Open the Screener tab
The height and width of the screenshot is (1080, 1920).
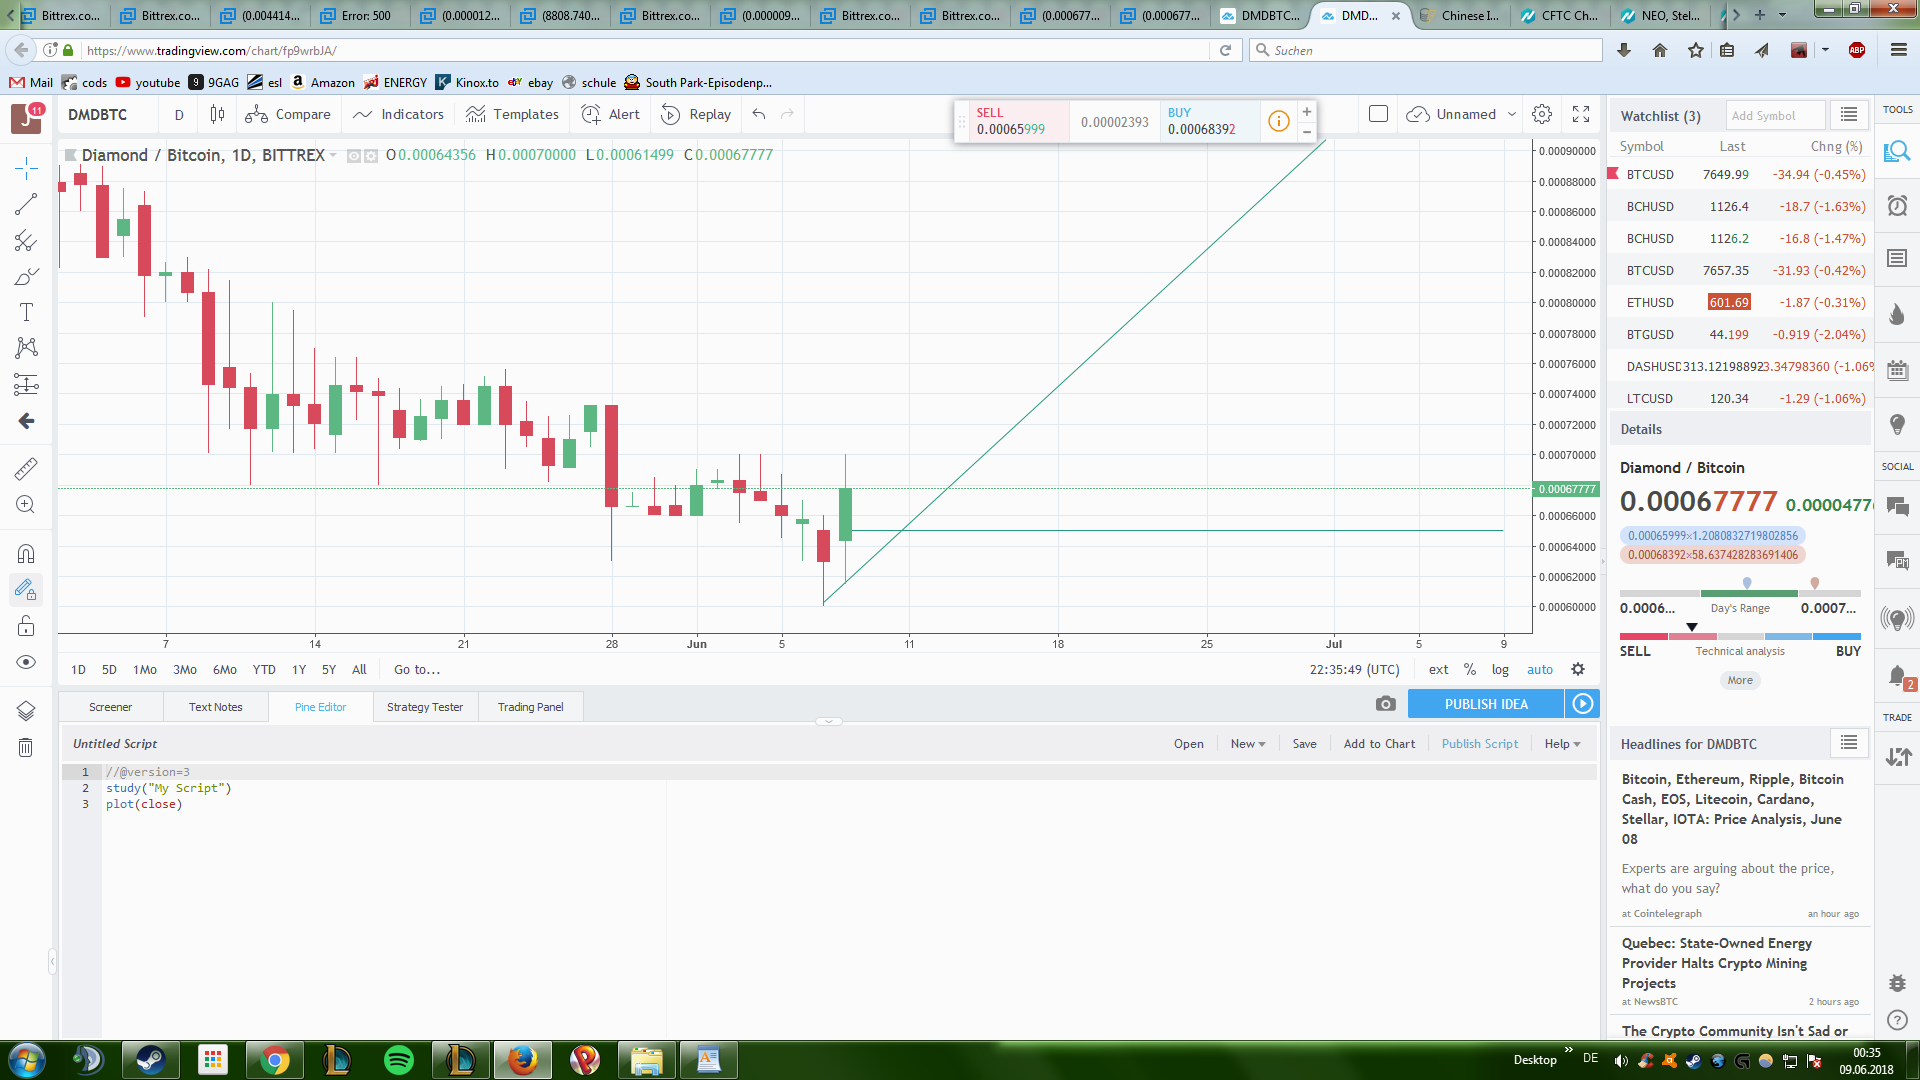pos(110,707)
